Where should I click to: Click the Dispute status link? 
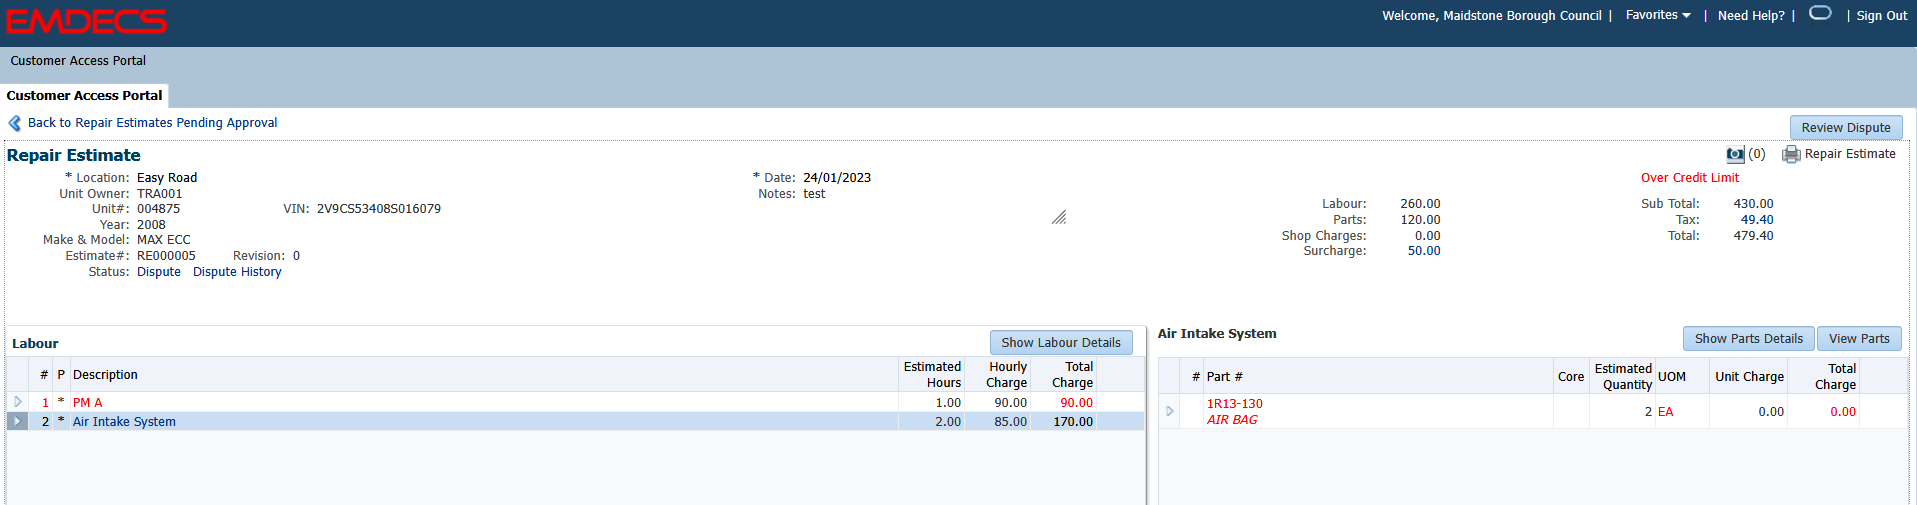click(x=159, y=272)
